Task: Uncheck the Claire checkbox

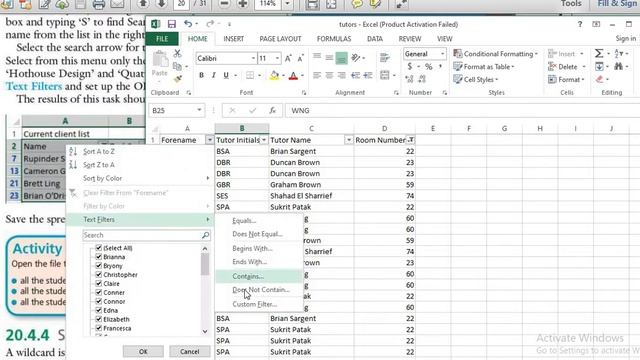Action: (x=98, y=283)
